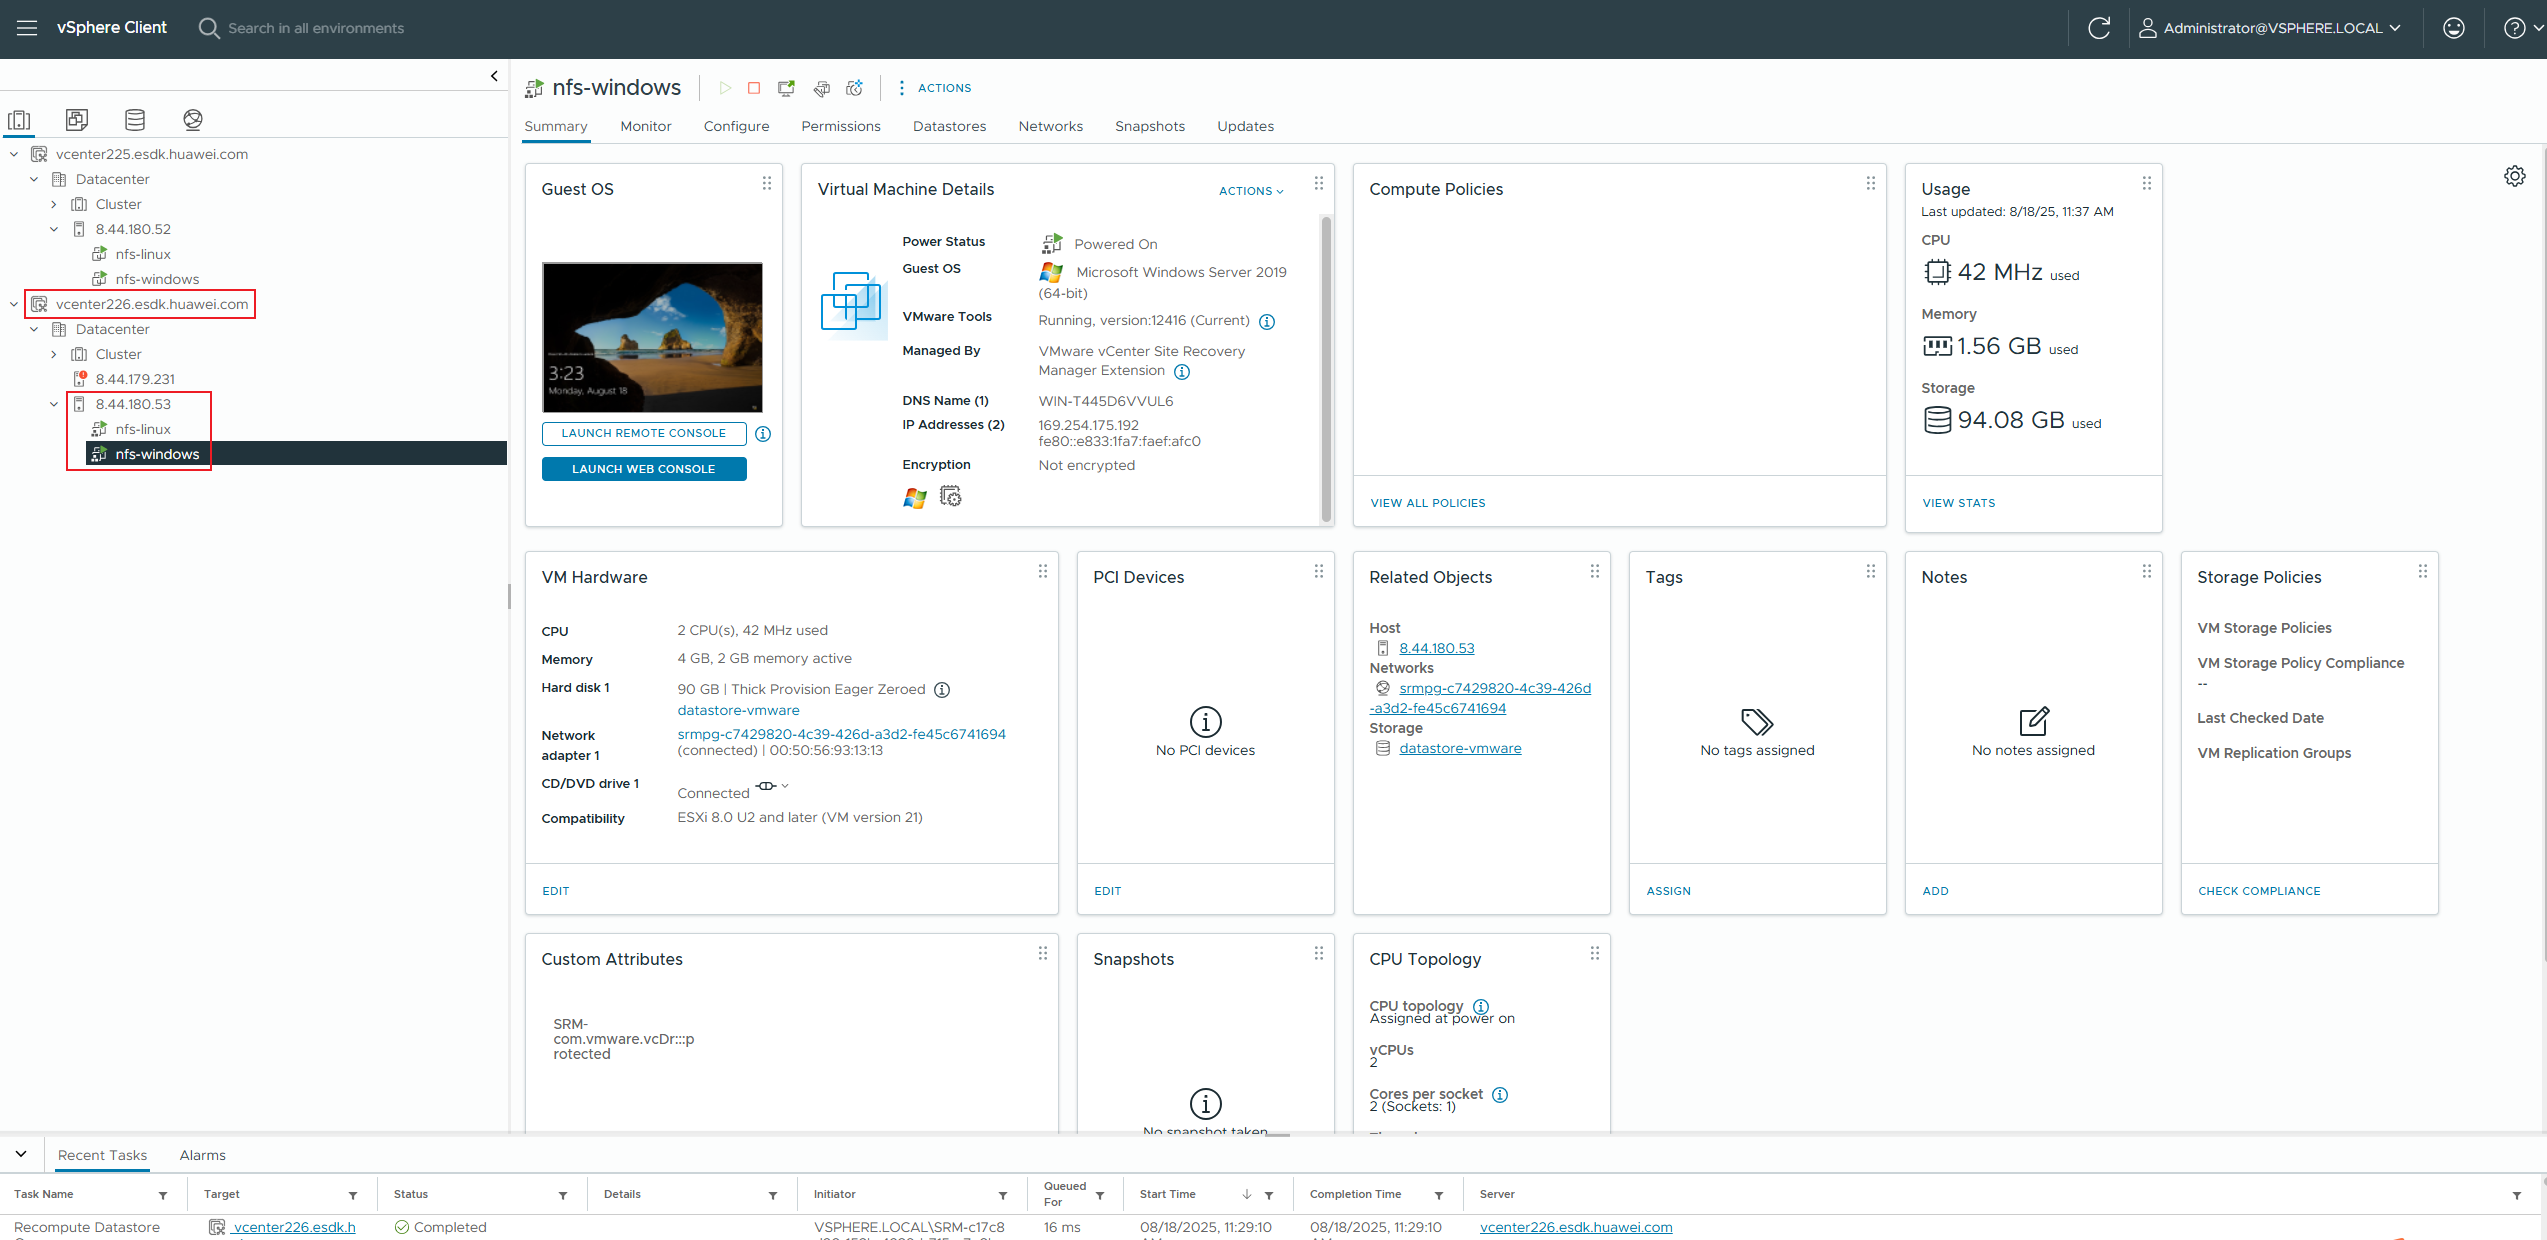Open the Snapshots tab
The width and height of the screenshot is (2547, 1240).
click(1150, 126)
